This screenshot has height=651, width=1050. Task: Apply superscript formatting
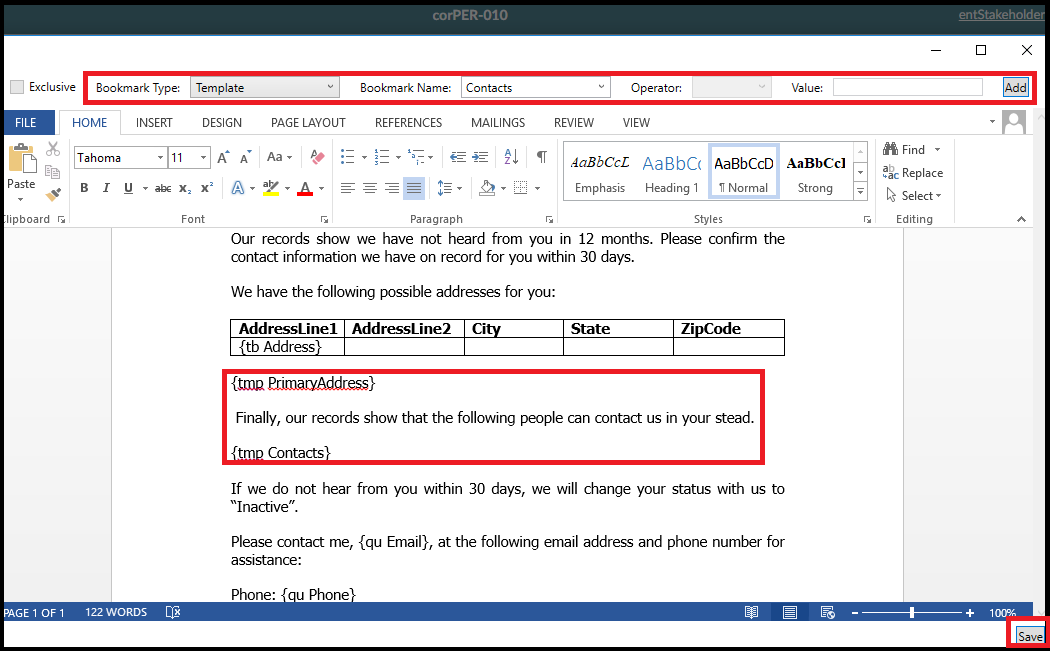(x=207, y=188)
